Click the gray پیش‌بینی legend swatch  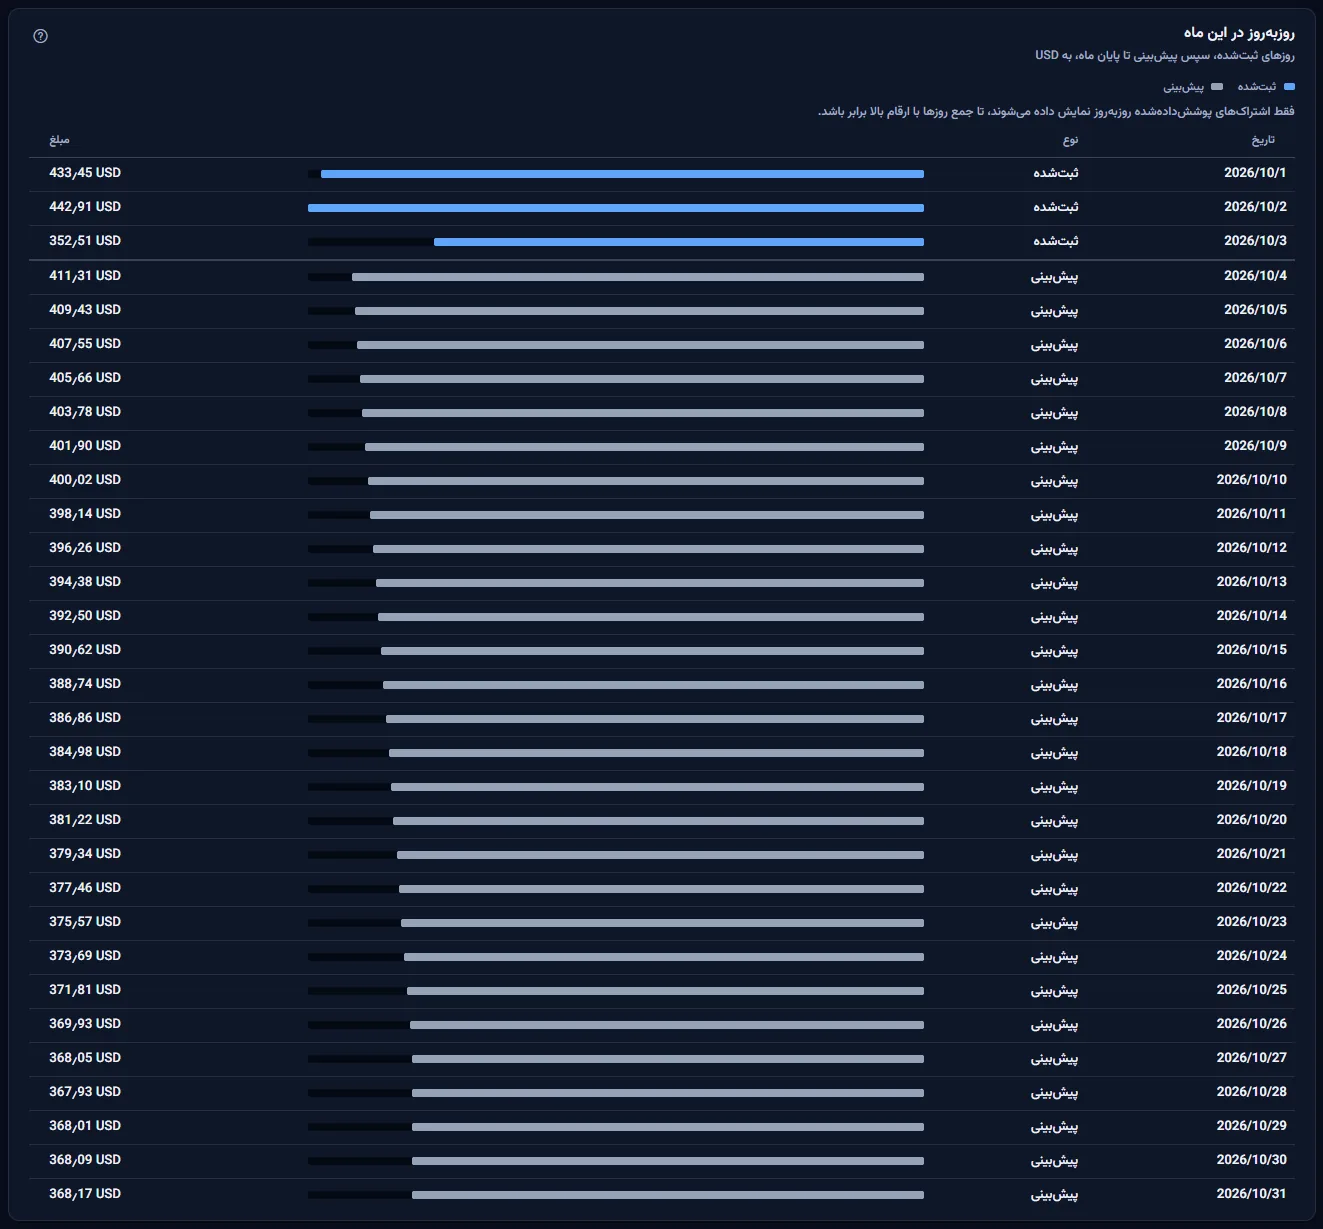coord(1217,87)
